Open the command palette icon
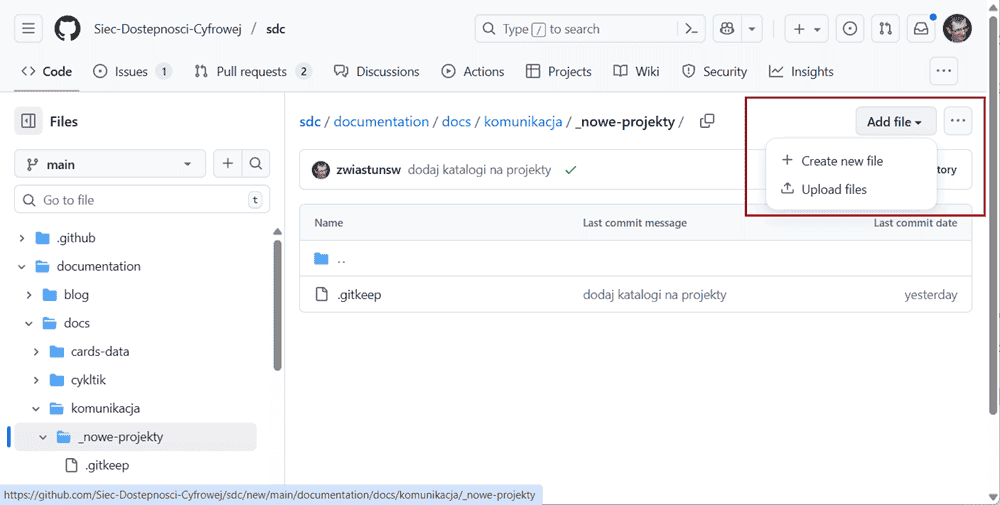Image resolution: width=1000 pixels, height=505 pixels. [691, 29]
